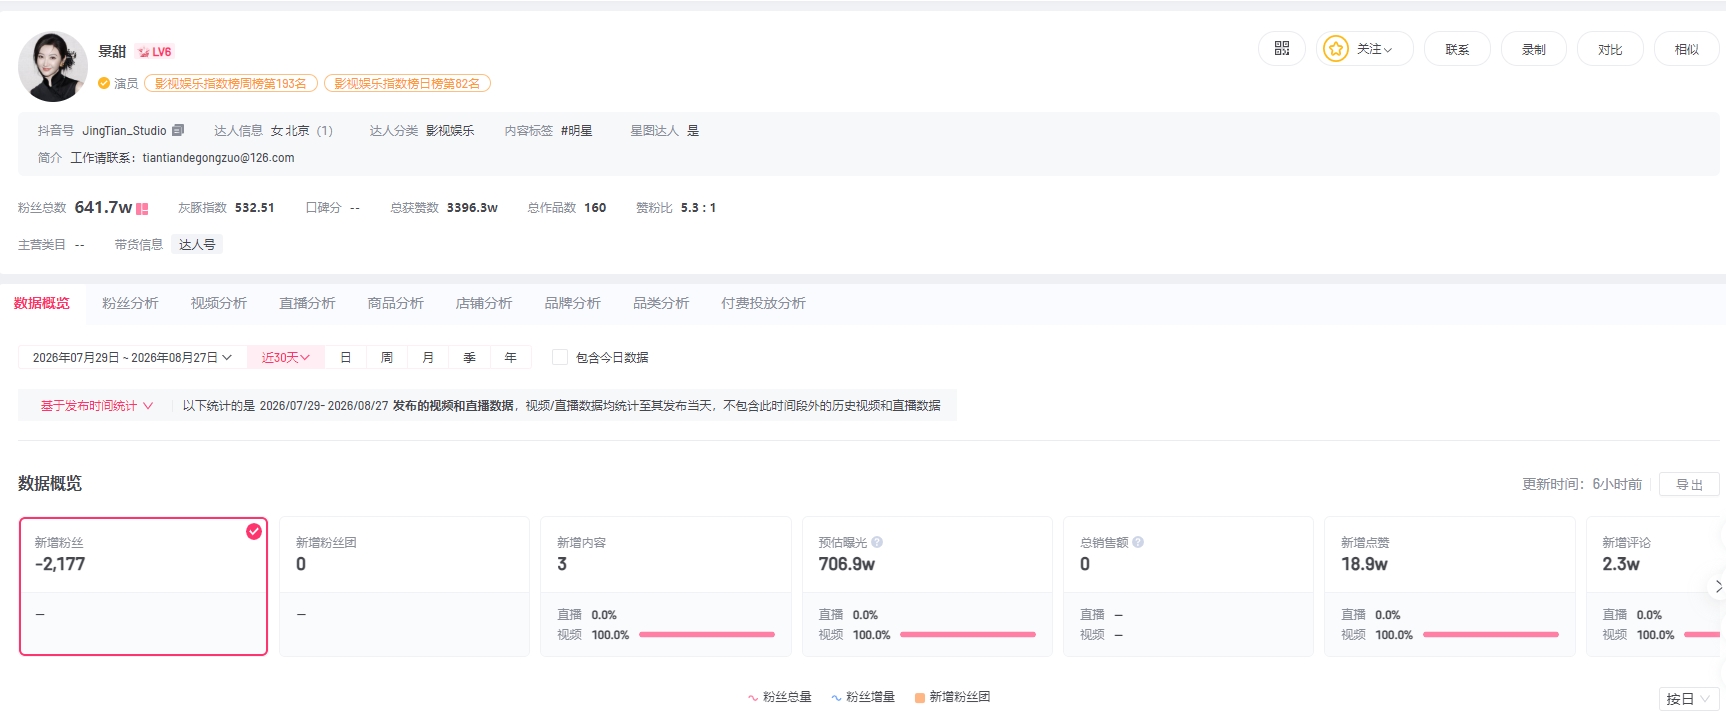
Task: Click the LV6 level badge
Action: click(154, 52)
